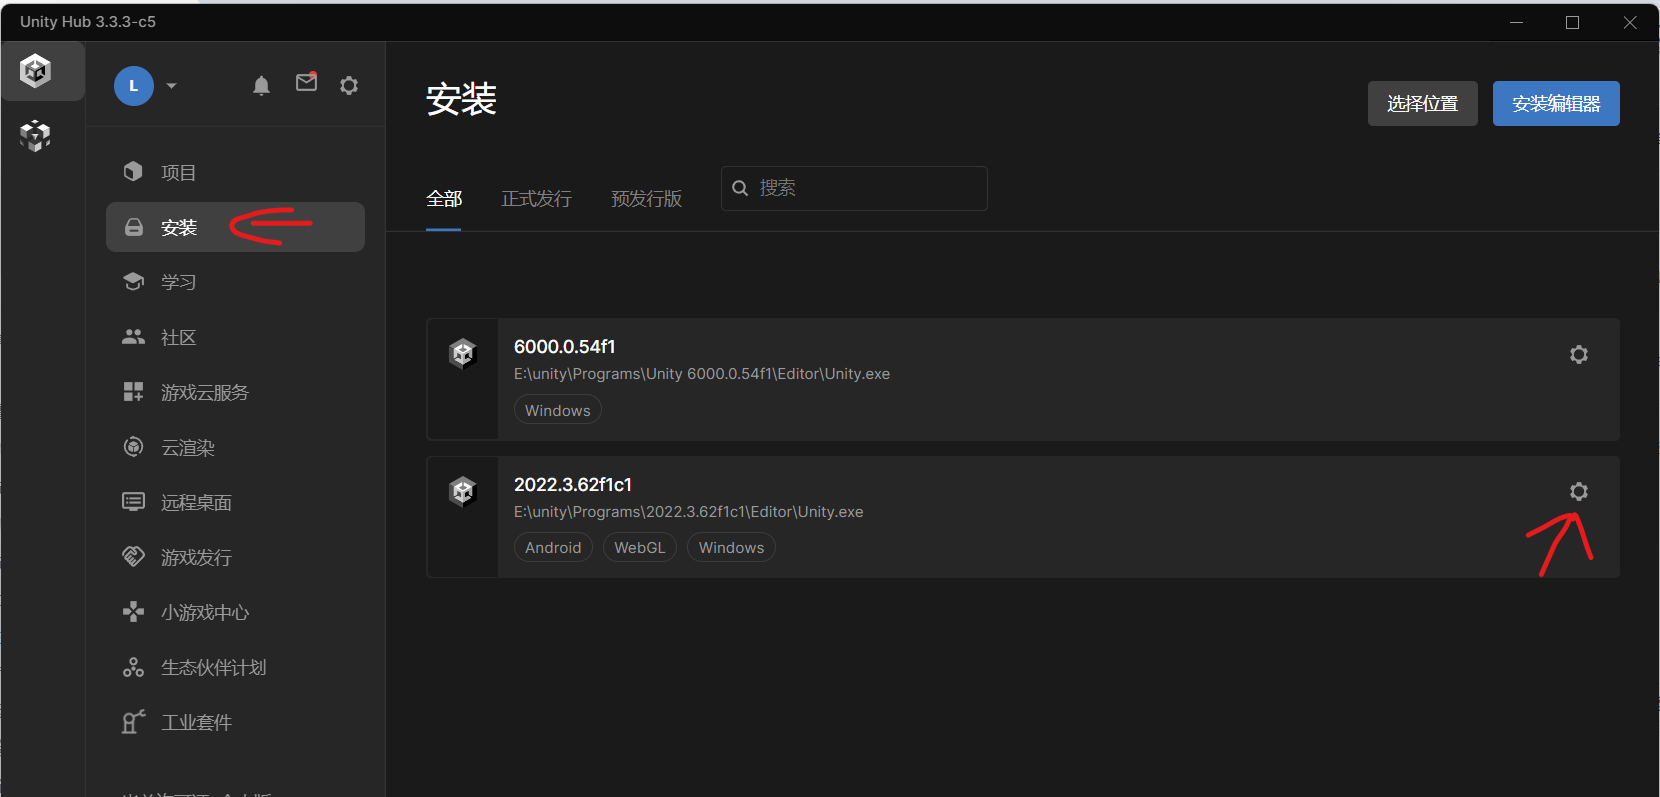Open 生态伙伴计划 sidebar item
This screenshot has height=797, width=1660.
coord(235,667)
